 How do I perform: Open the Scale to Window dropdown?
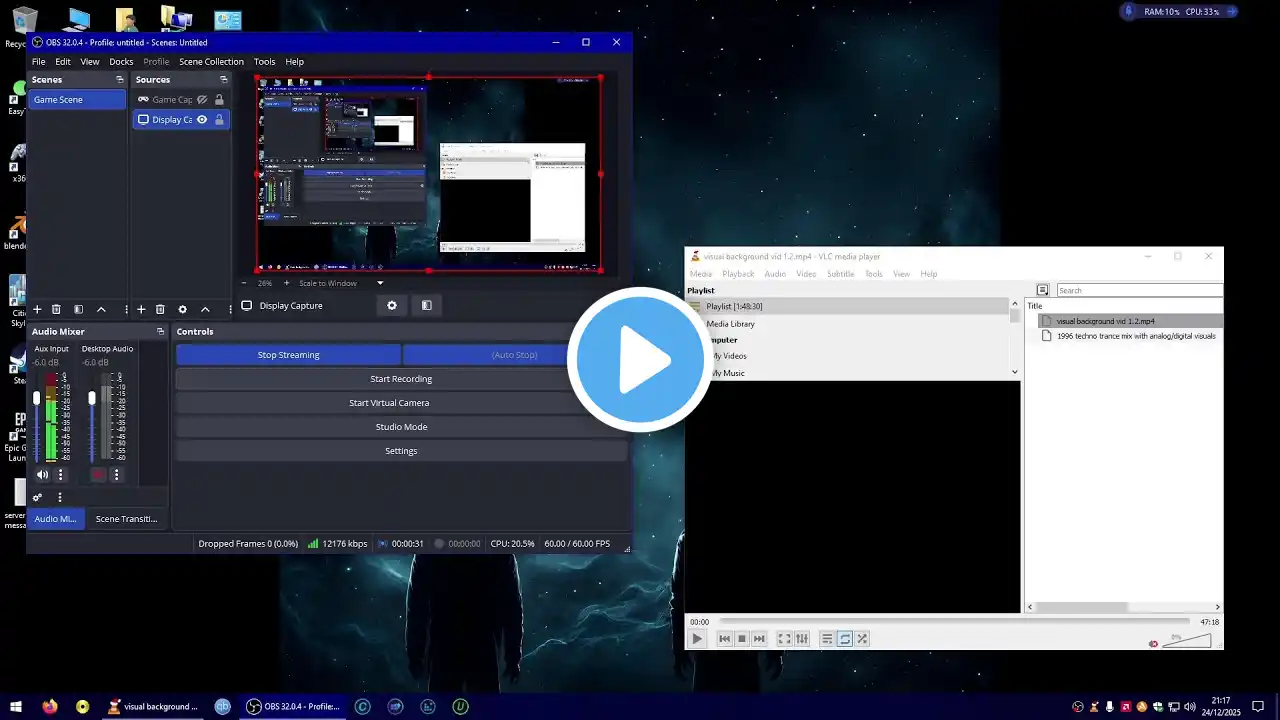click(x=380, y=283)
